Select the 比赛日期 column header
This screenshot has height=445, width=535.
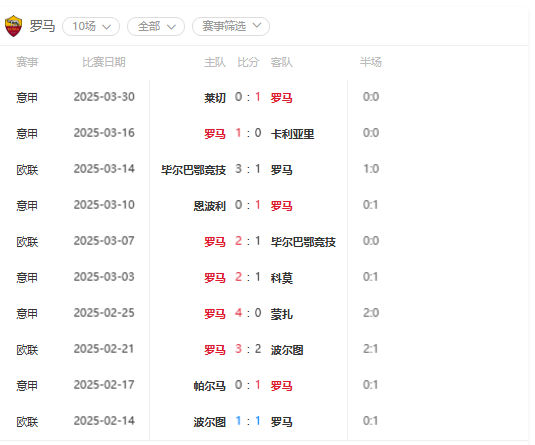104,62
